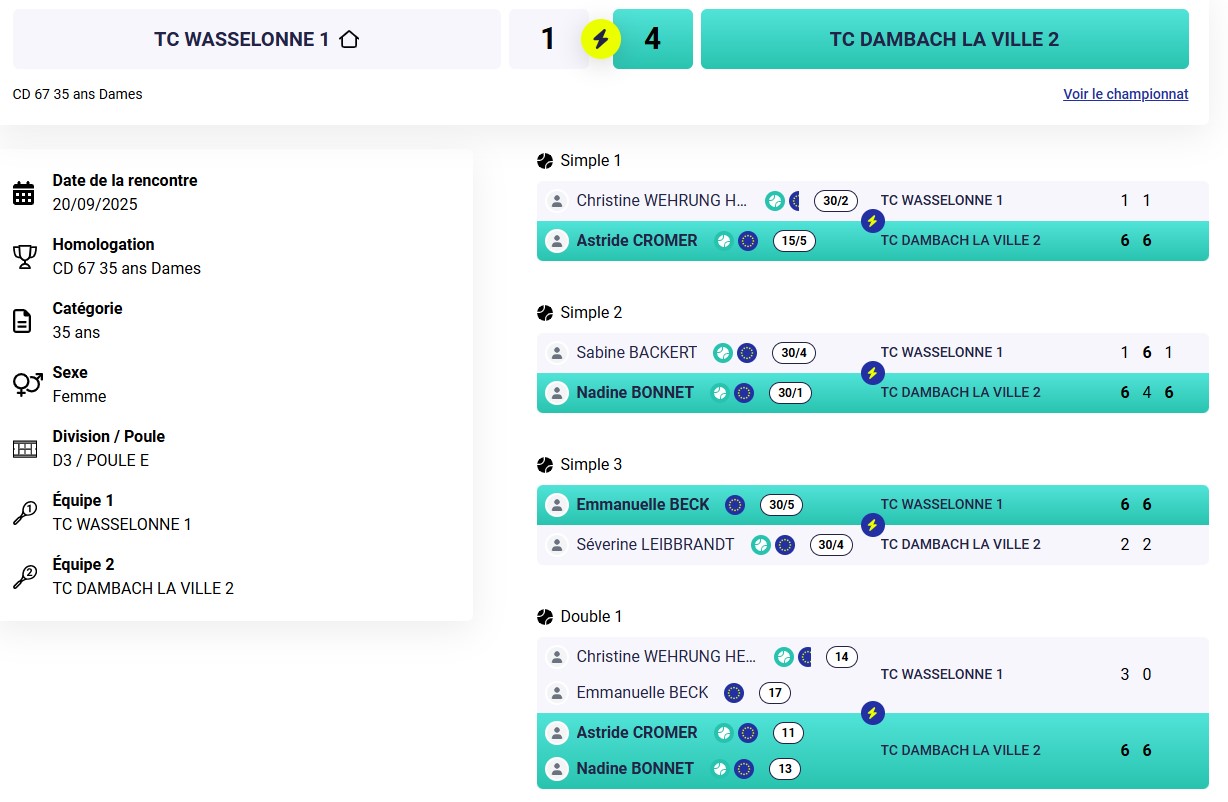
Task: Click the EU flag icon beside Séverine LEIBBRANDT
Action: [x=785, y=545]
